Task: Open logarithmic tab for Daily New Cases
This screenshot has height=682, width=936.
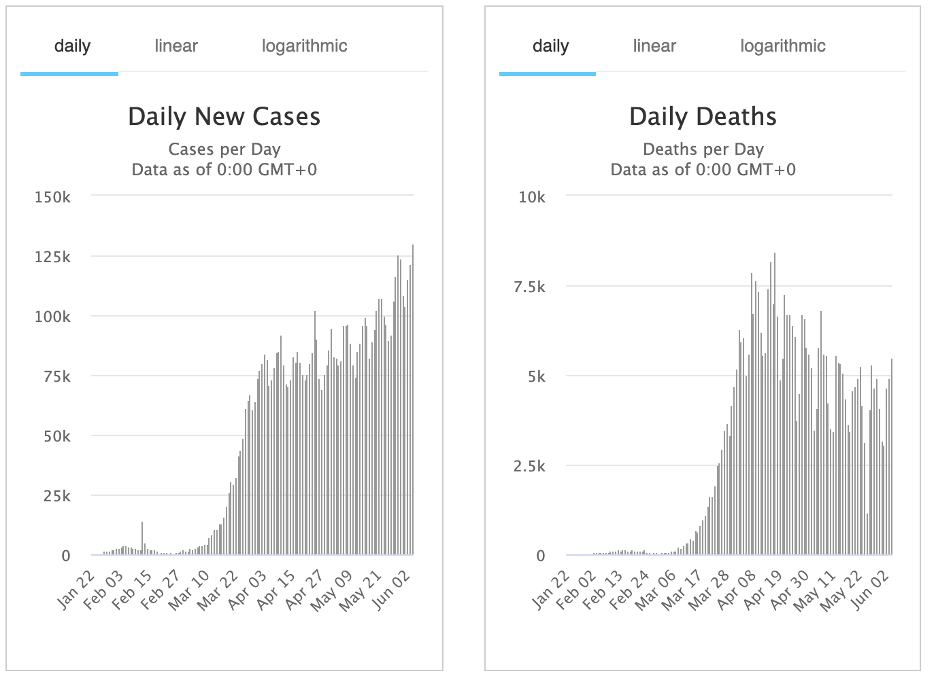Action: point(304,46)
